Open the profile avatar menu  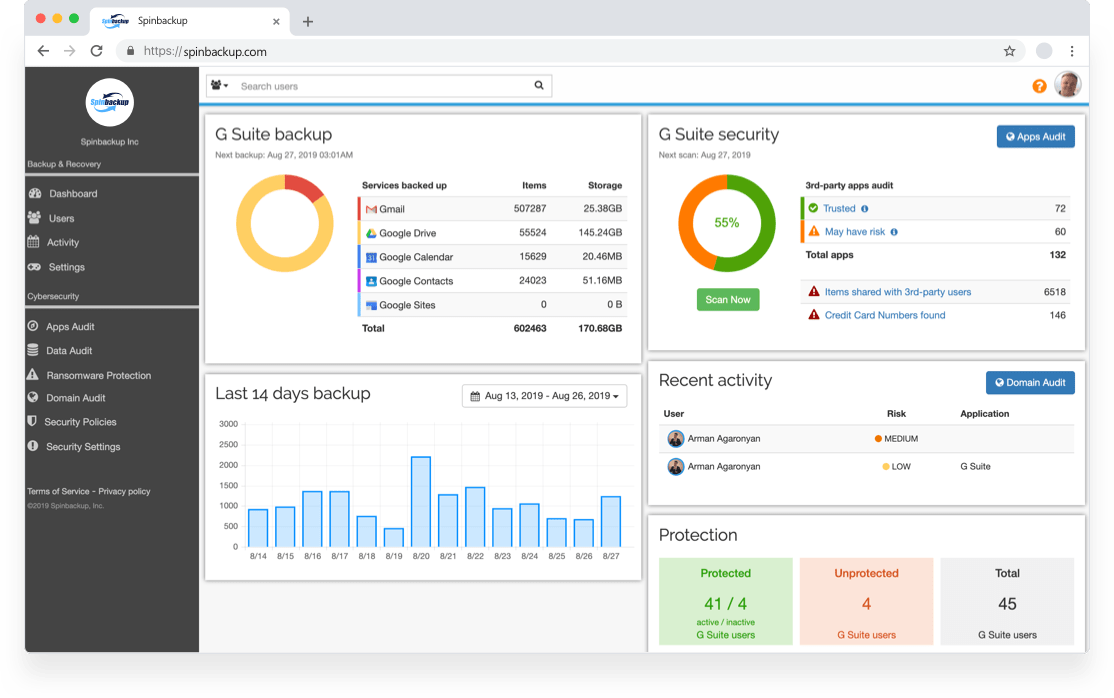pyautogui.click(x=1067, y=85)
